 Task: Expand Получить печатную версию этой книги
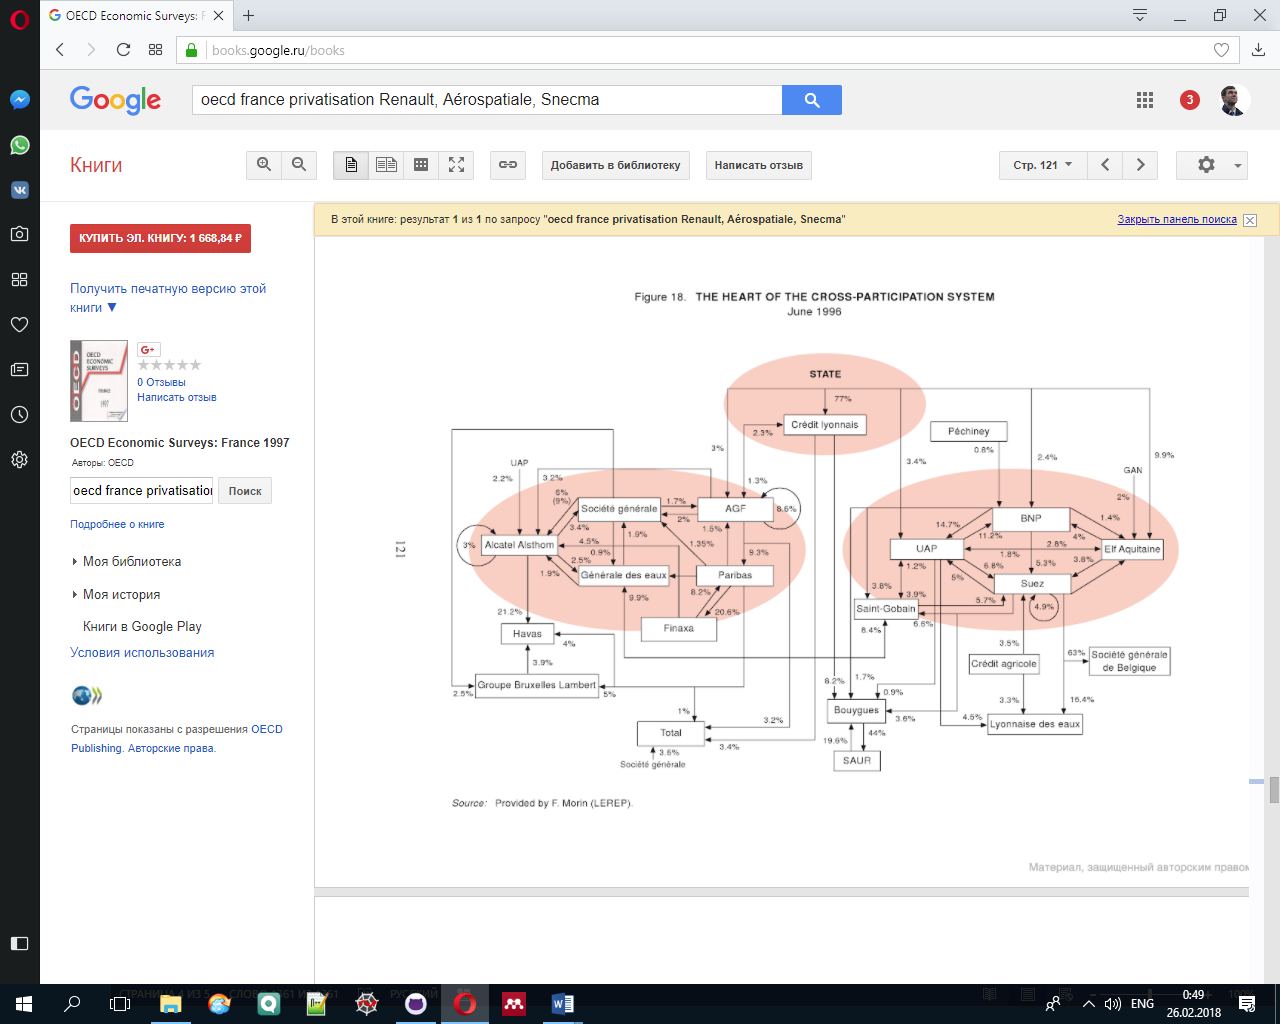pyautogui.click(x=168, y=298)
